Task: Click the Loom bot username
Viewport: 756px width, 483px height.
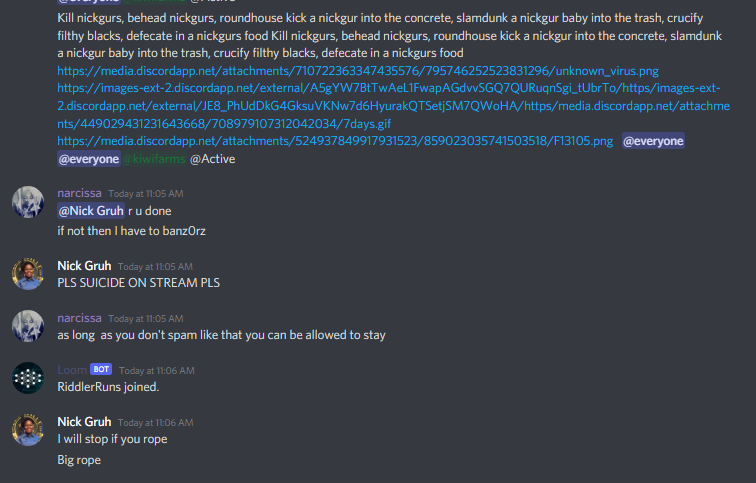Action: click(72, 370)
